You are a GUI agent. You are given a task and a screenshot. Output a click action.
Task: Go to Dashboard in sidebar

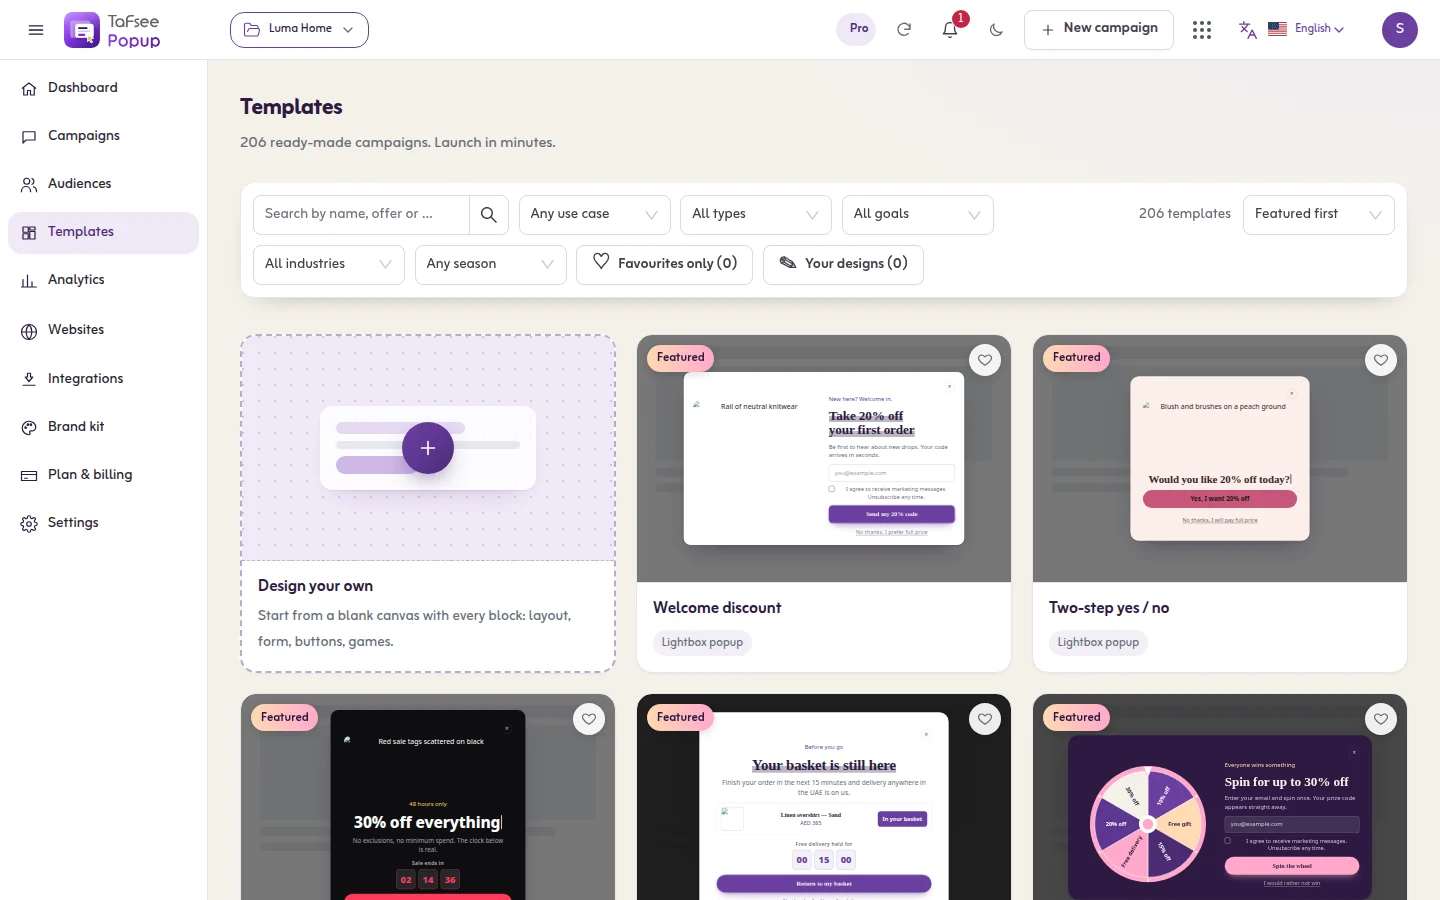pos(103,88)
